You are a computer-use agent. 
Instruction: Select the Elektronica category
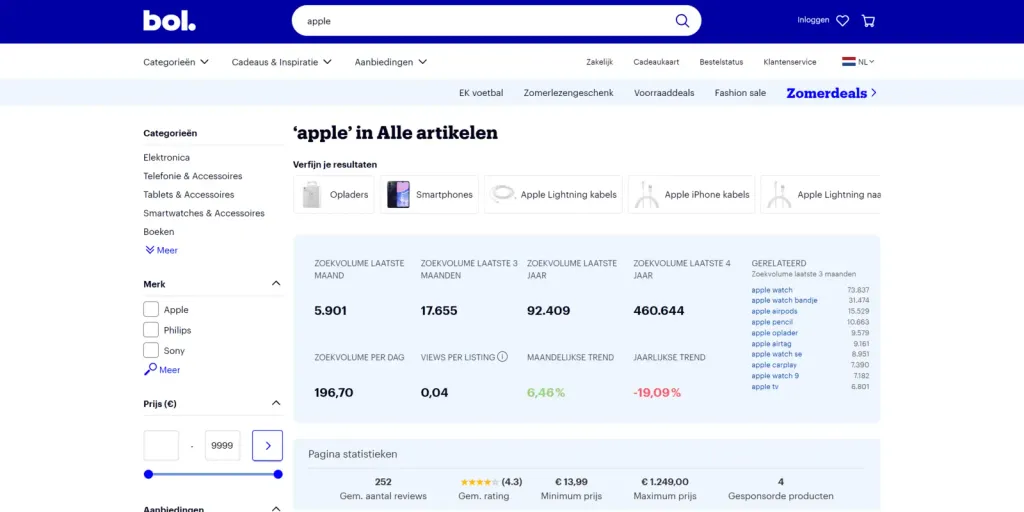pos(167,157)
